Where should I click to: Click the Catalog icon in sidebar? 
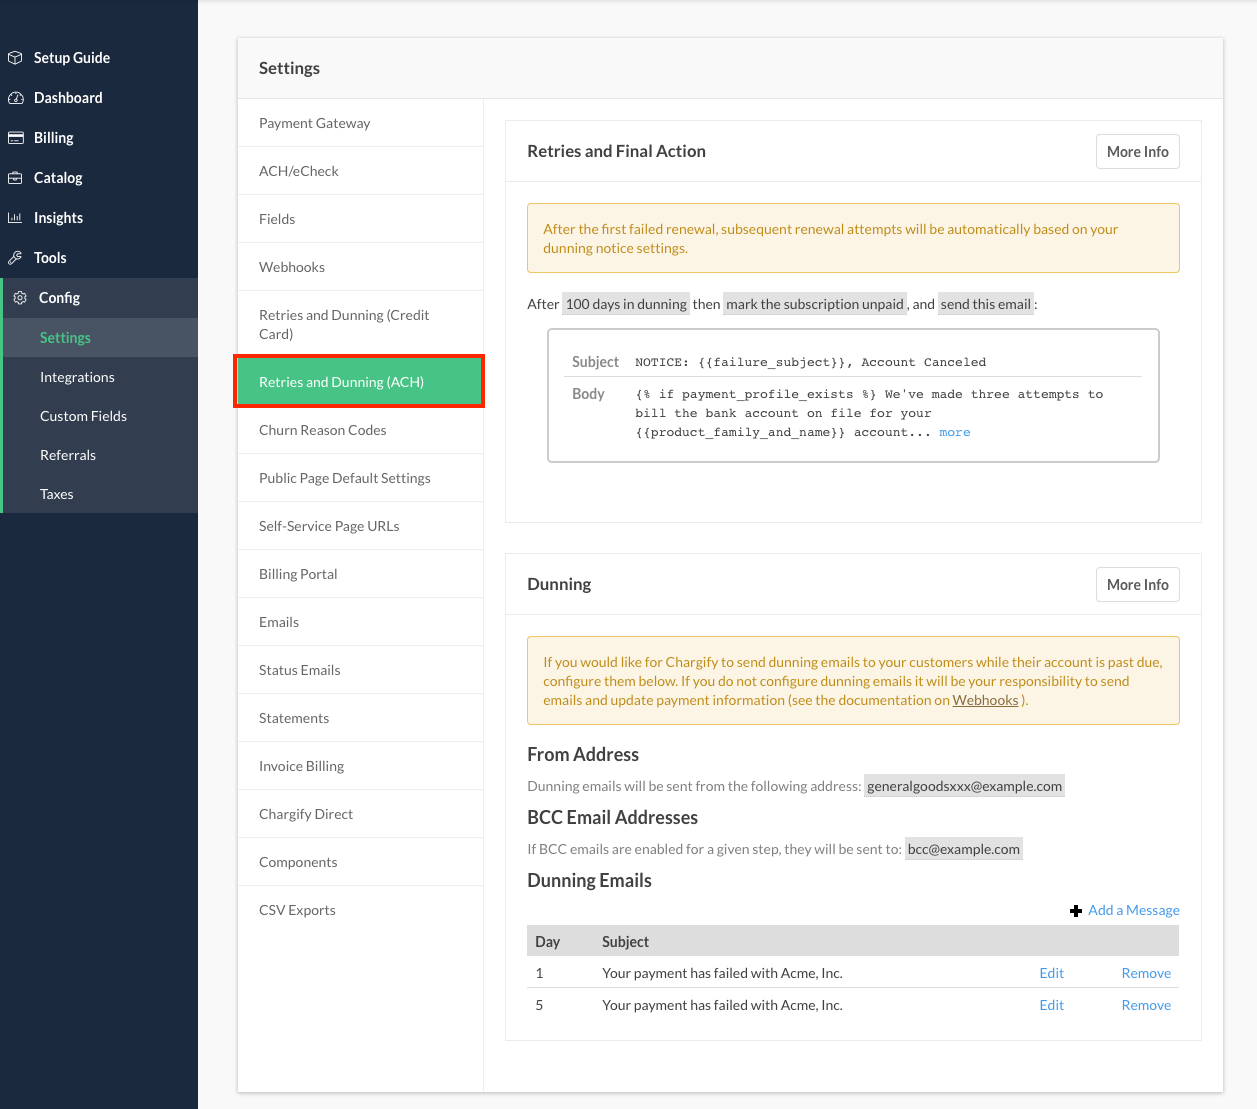click(x=15, y=178)
